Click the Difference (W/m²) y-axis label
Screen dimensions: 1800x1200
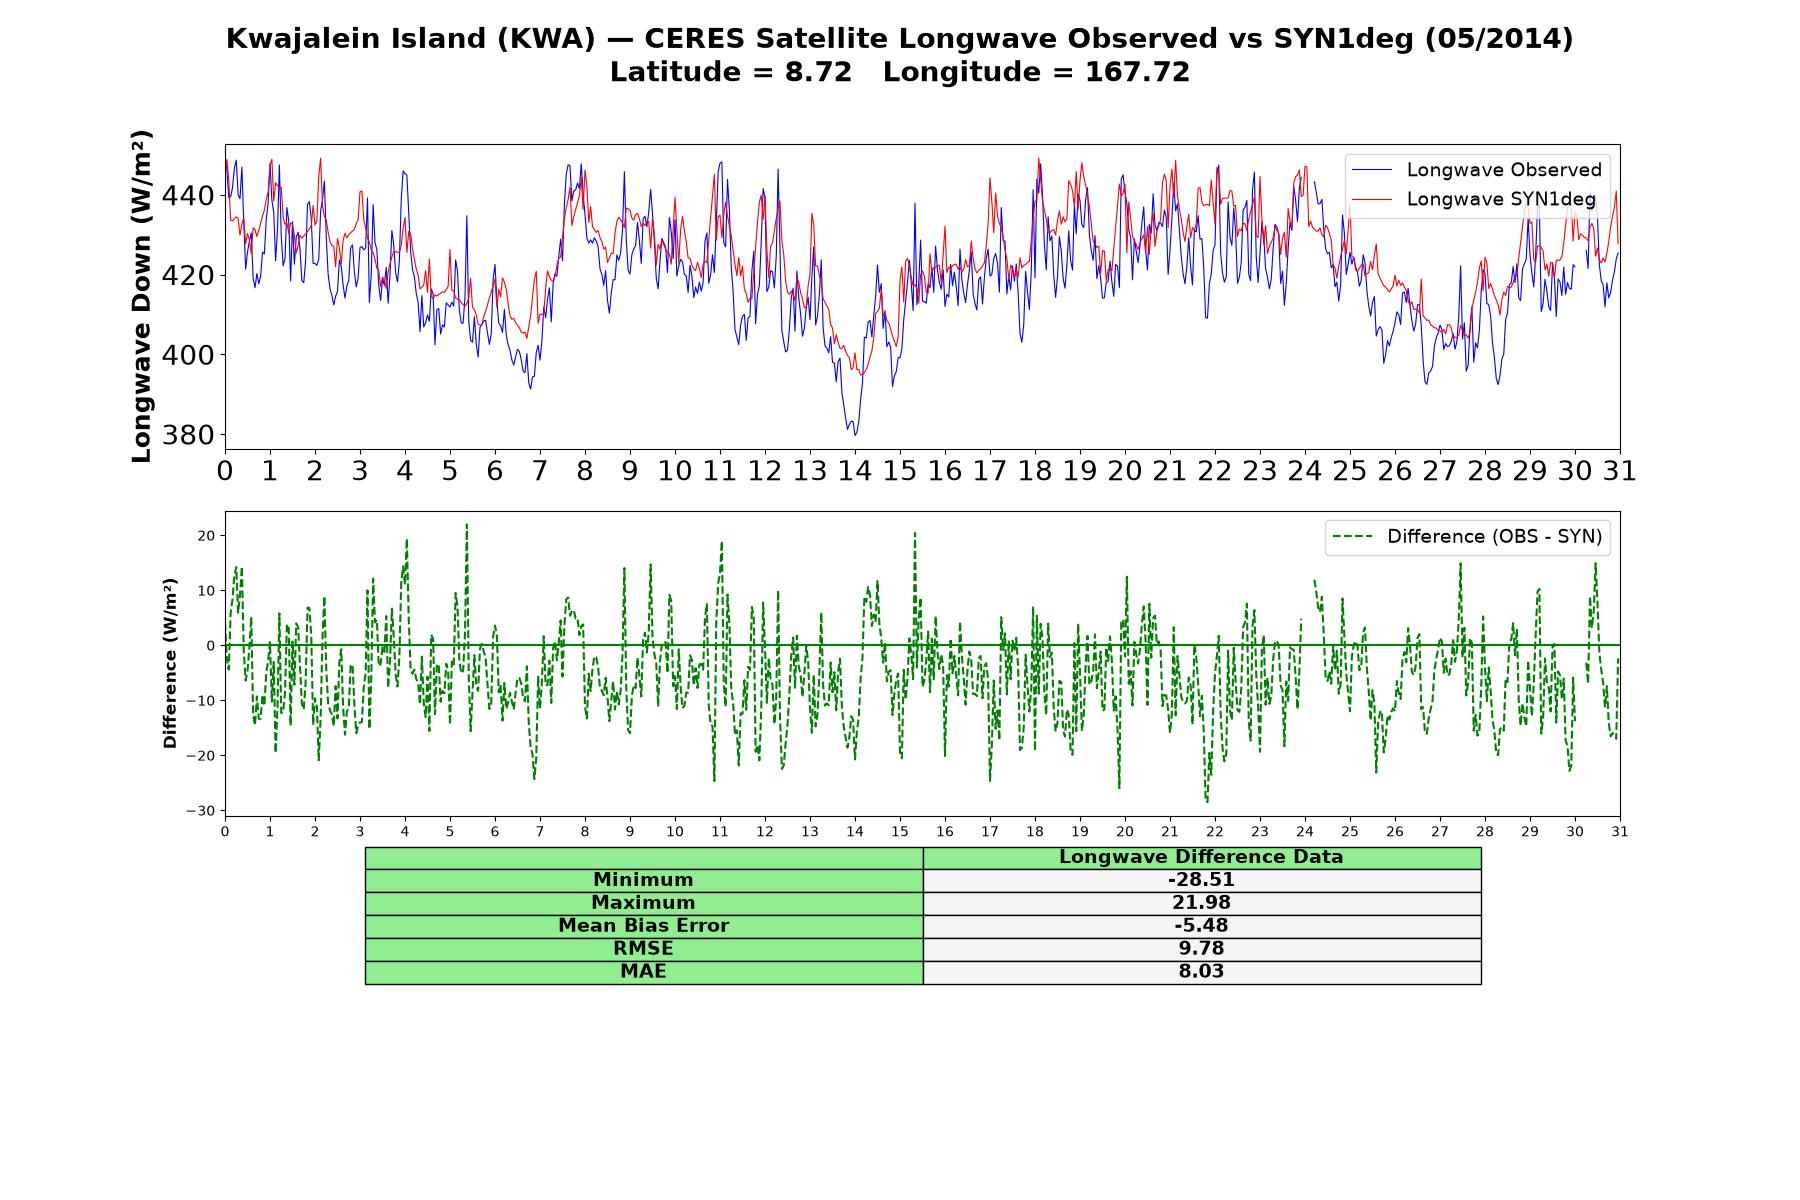click(170, 663)
